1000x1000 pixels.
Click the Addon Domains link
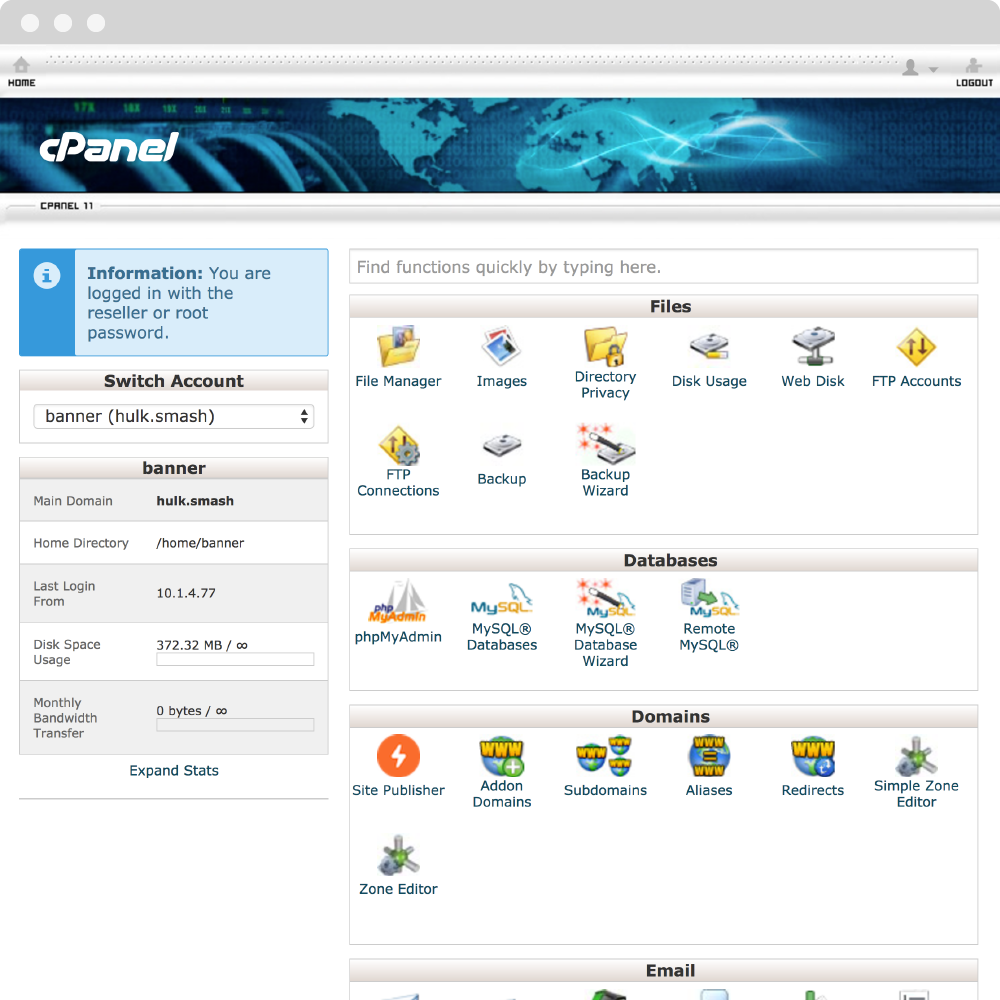pyautogui.click(x=502, y=794)
